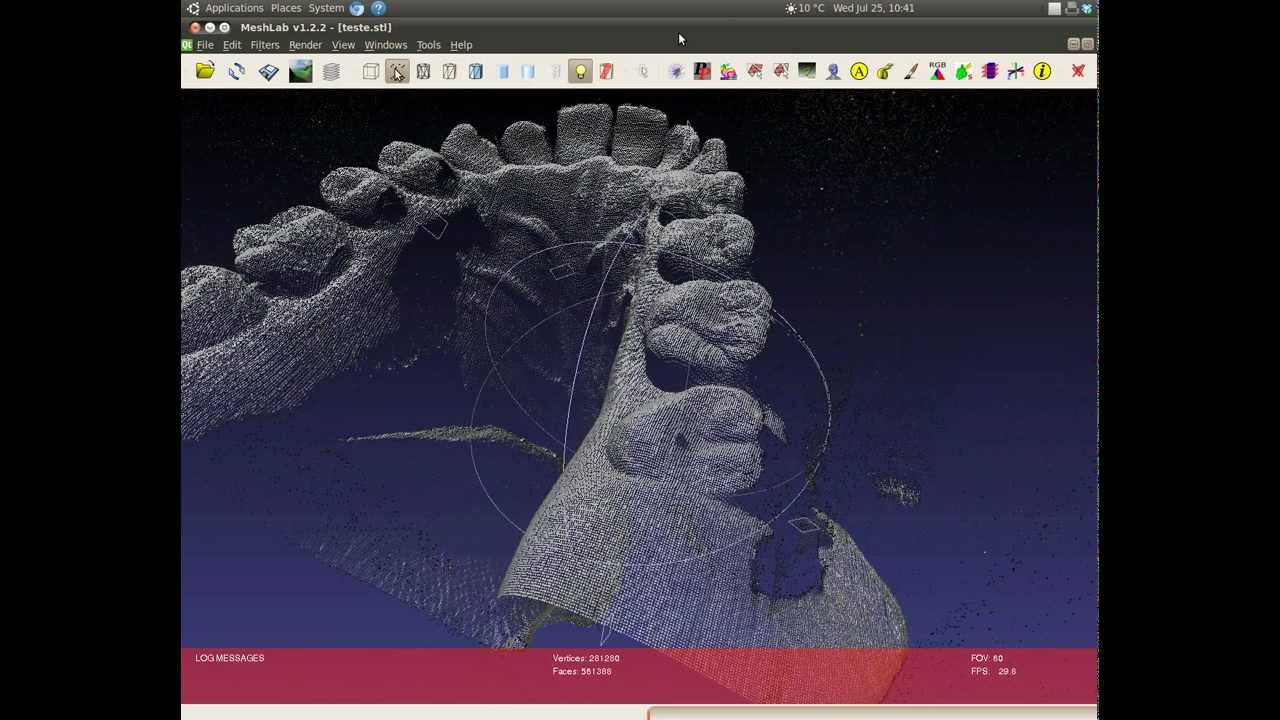This screenshot has height=720, width=1280.
Task: Open the Help menu
Action: 461,45
